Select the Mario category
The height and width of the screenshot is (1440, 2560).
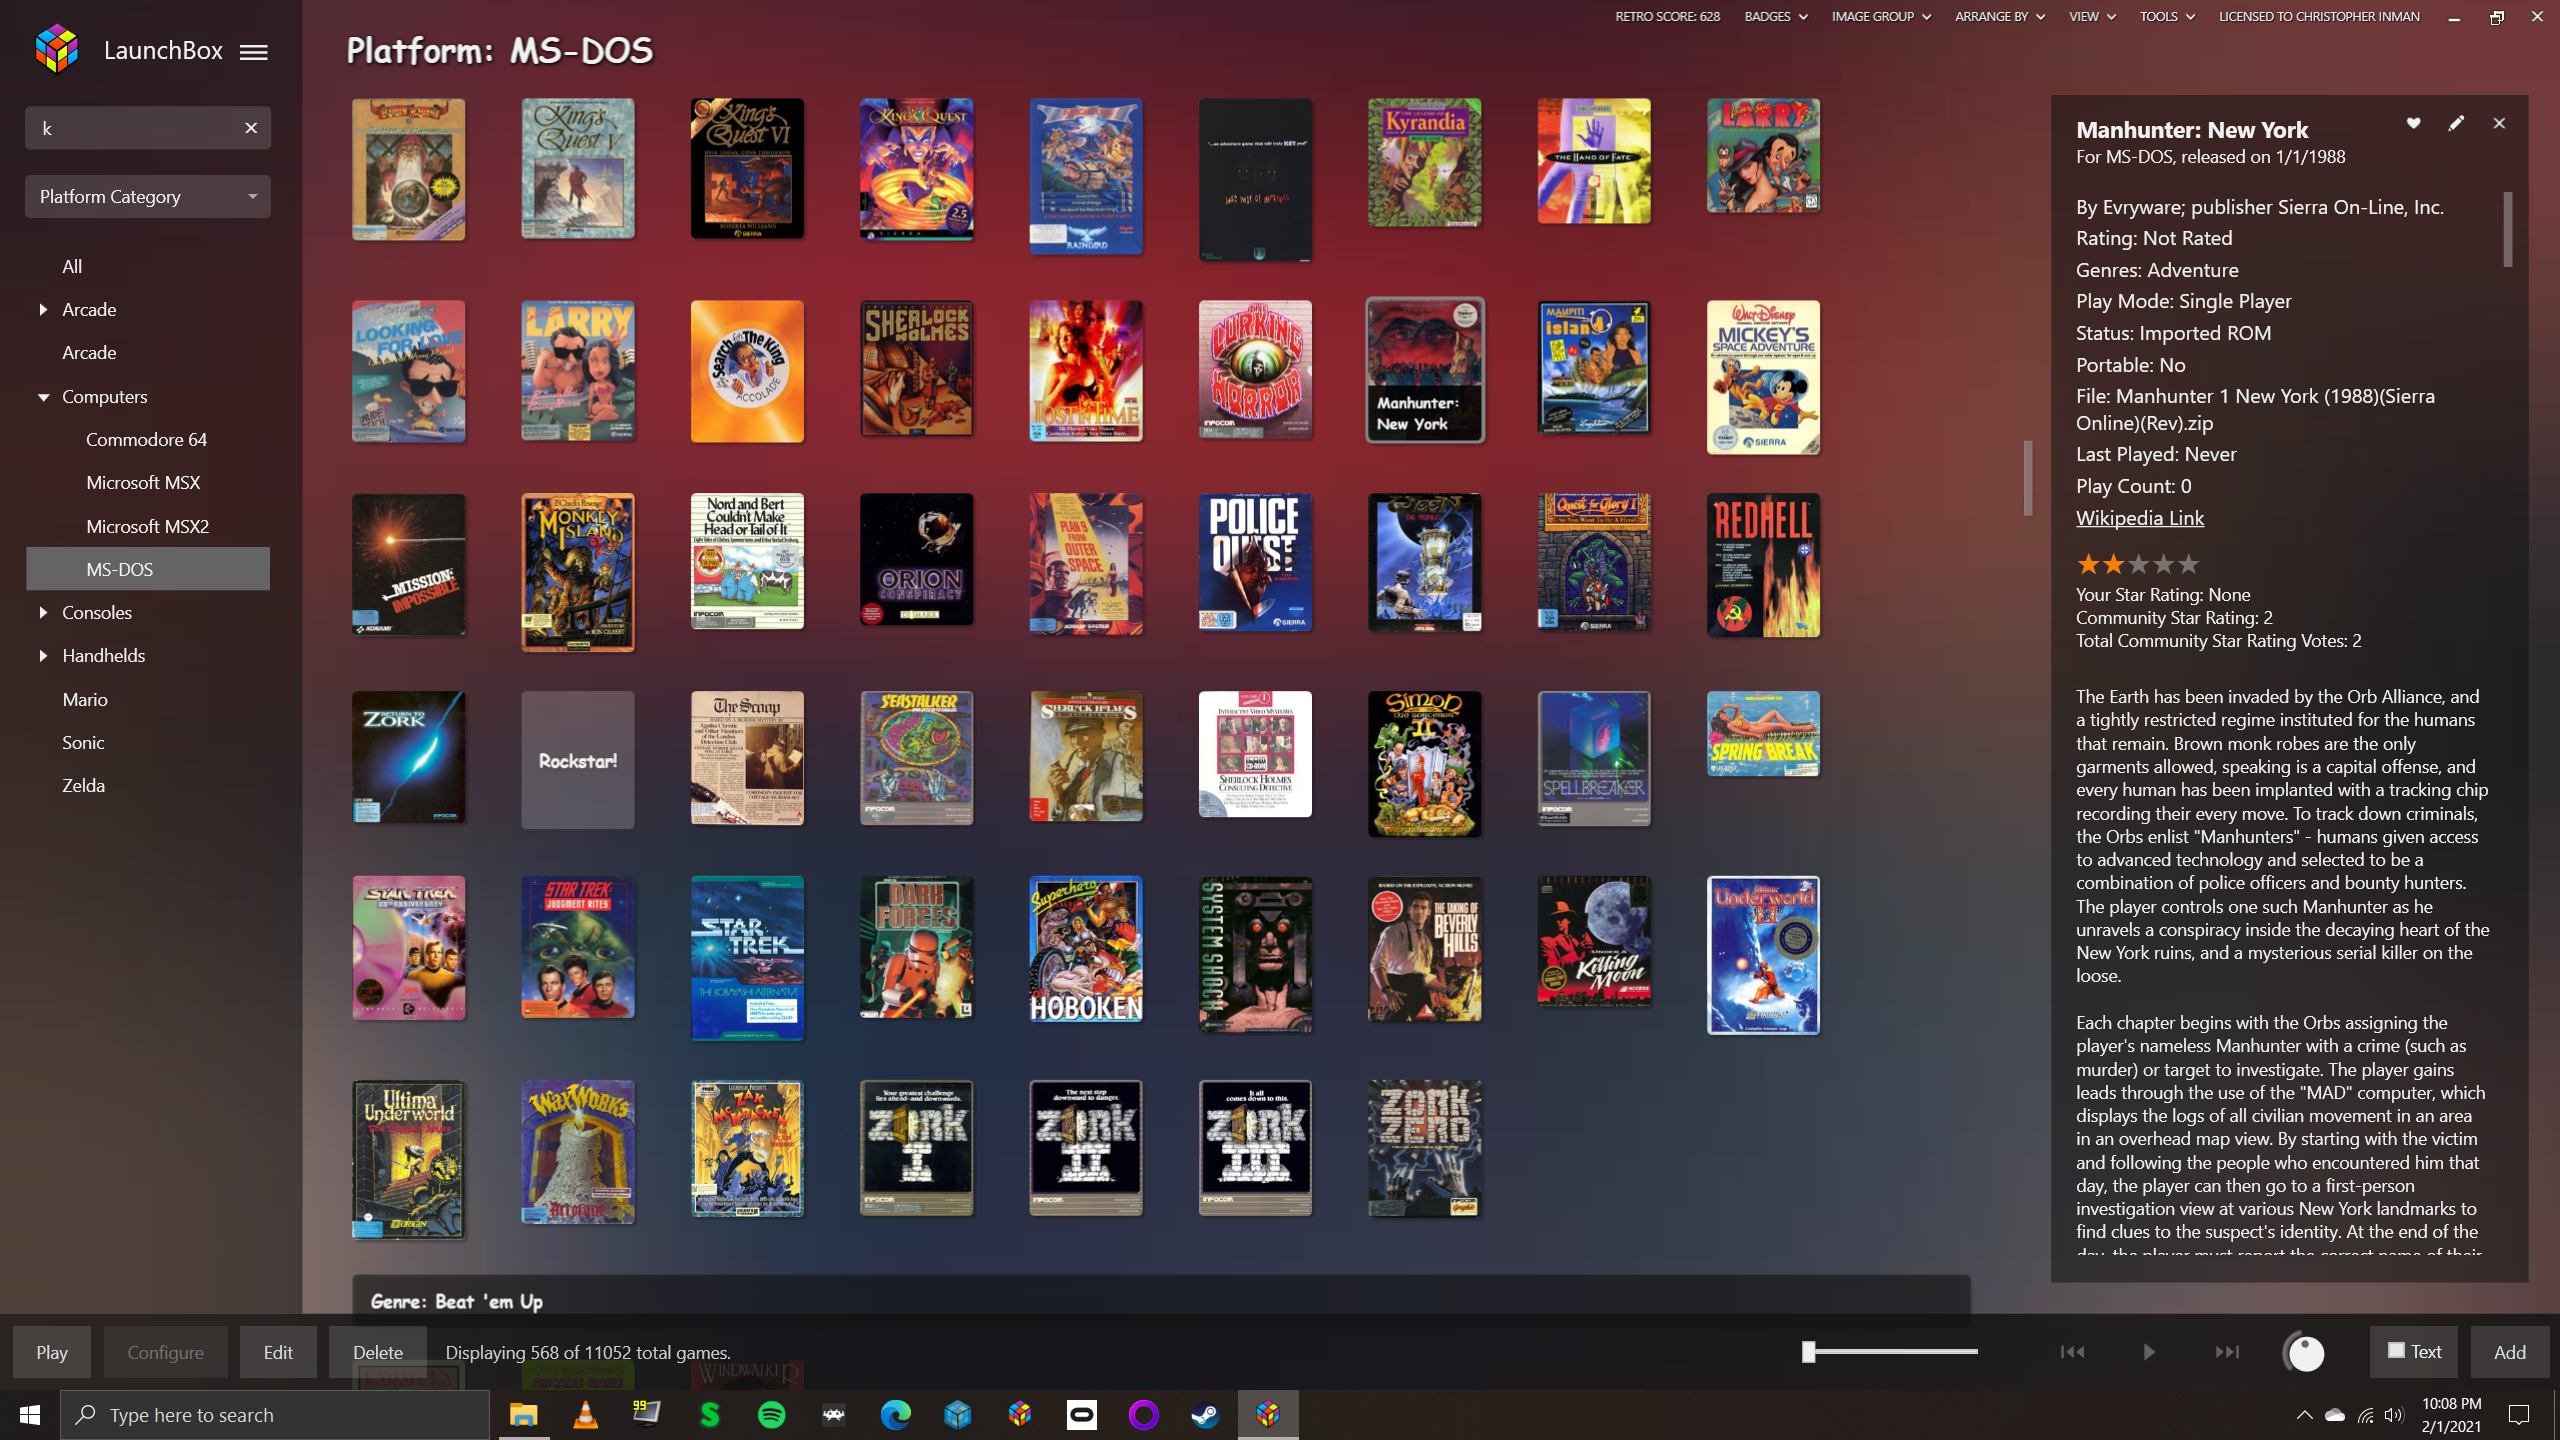click(85, 700)
